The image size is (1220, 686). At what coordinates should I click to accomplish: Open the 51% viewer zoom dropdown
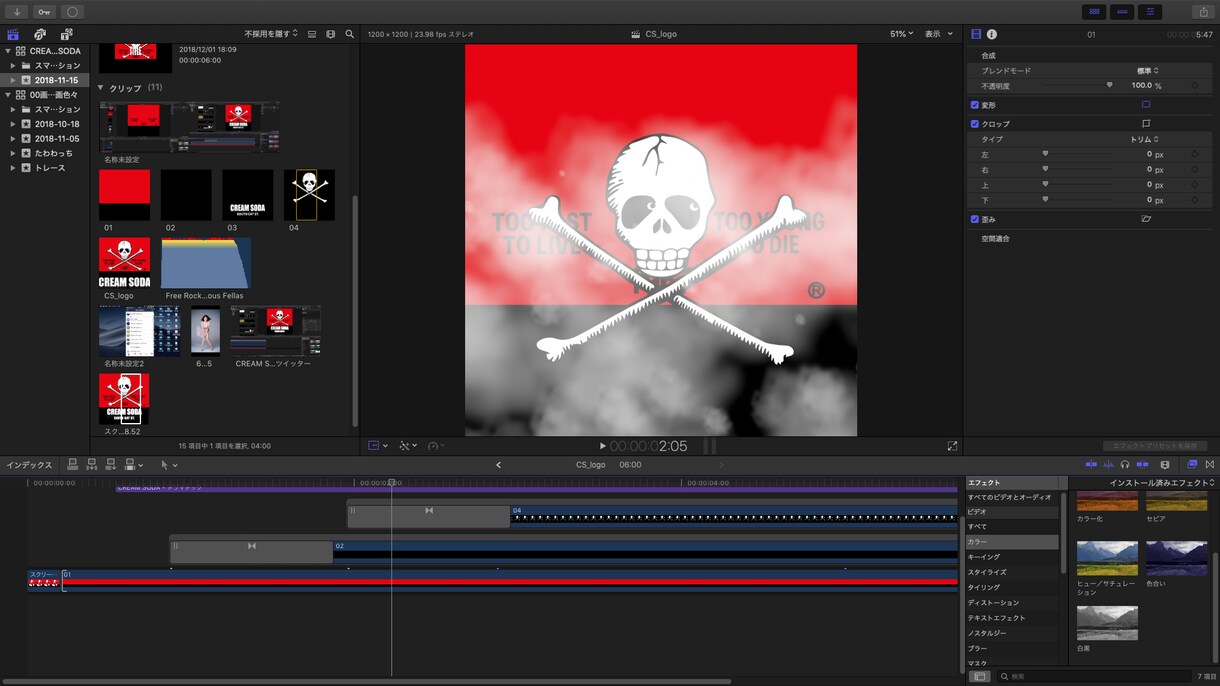(x=901, y=34)
